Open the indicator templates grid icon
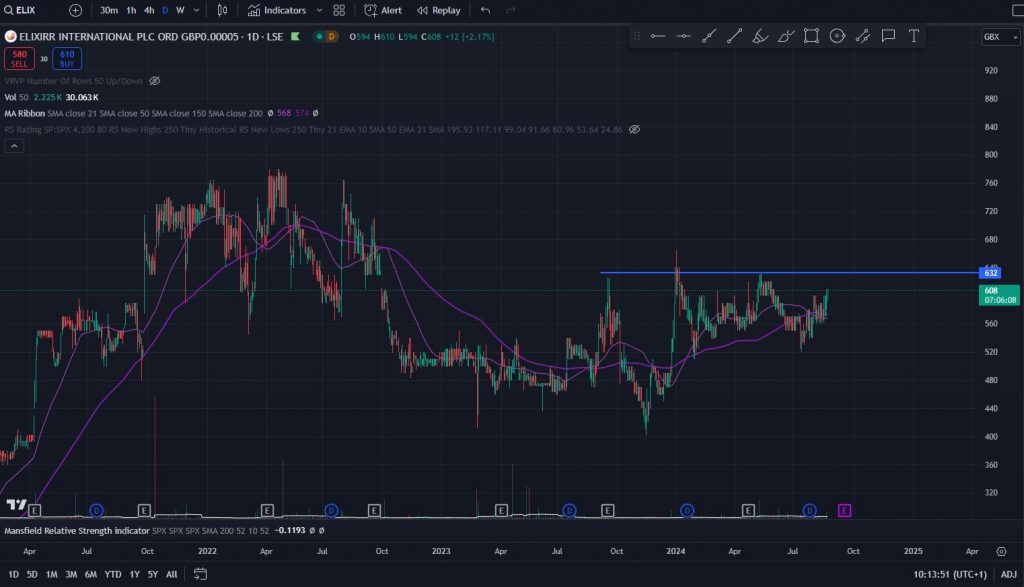 click(339, 10)
